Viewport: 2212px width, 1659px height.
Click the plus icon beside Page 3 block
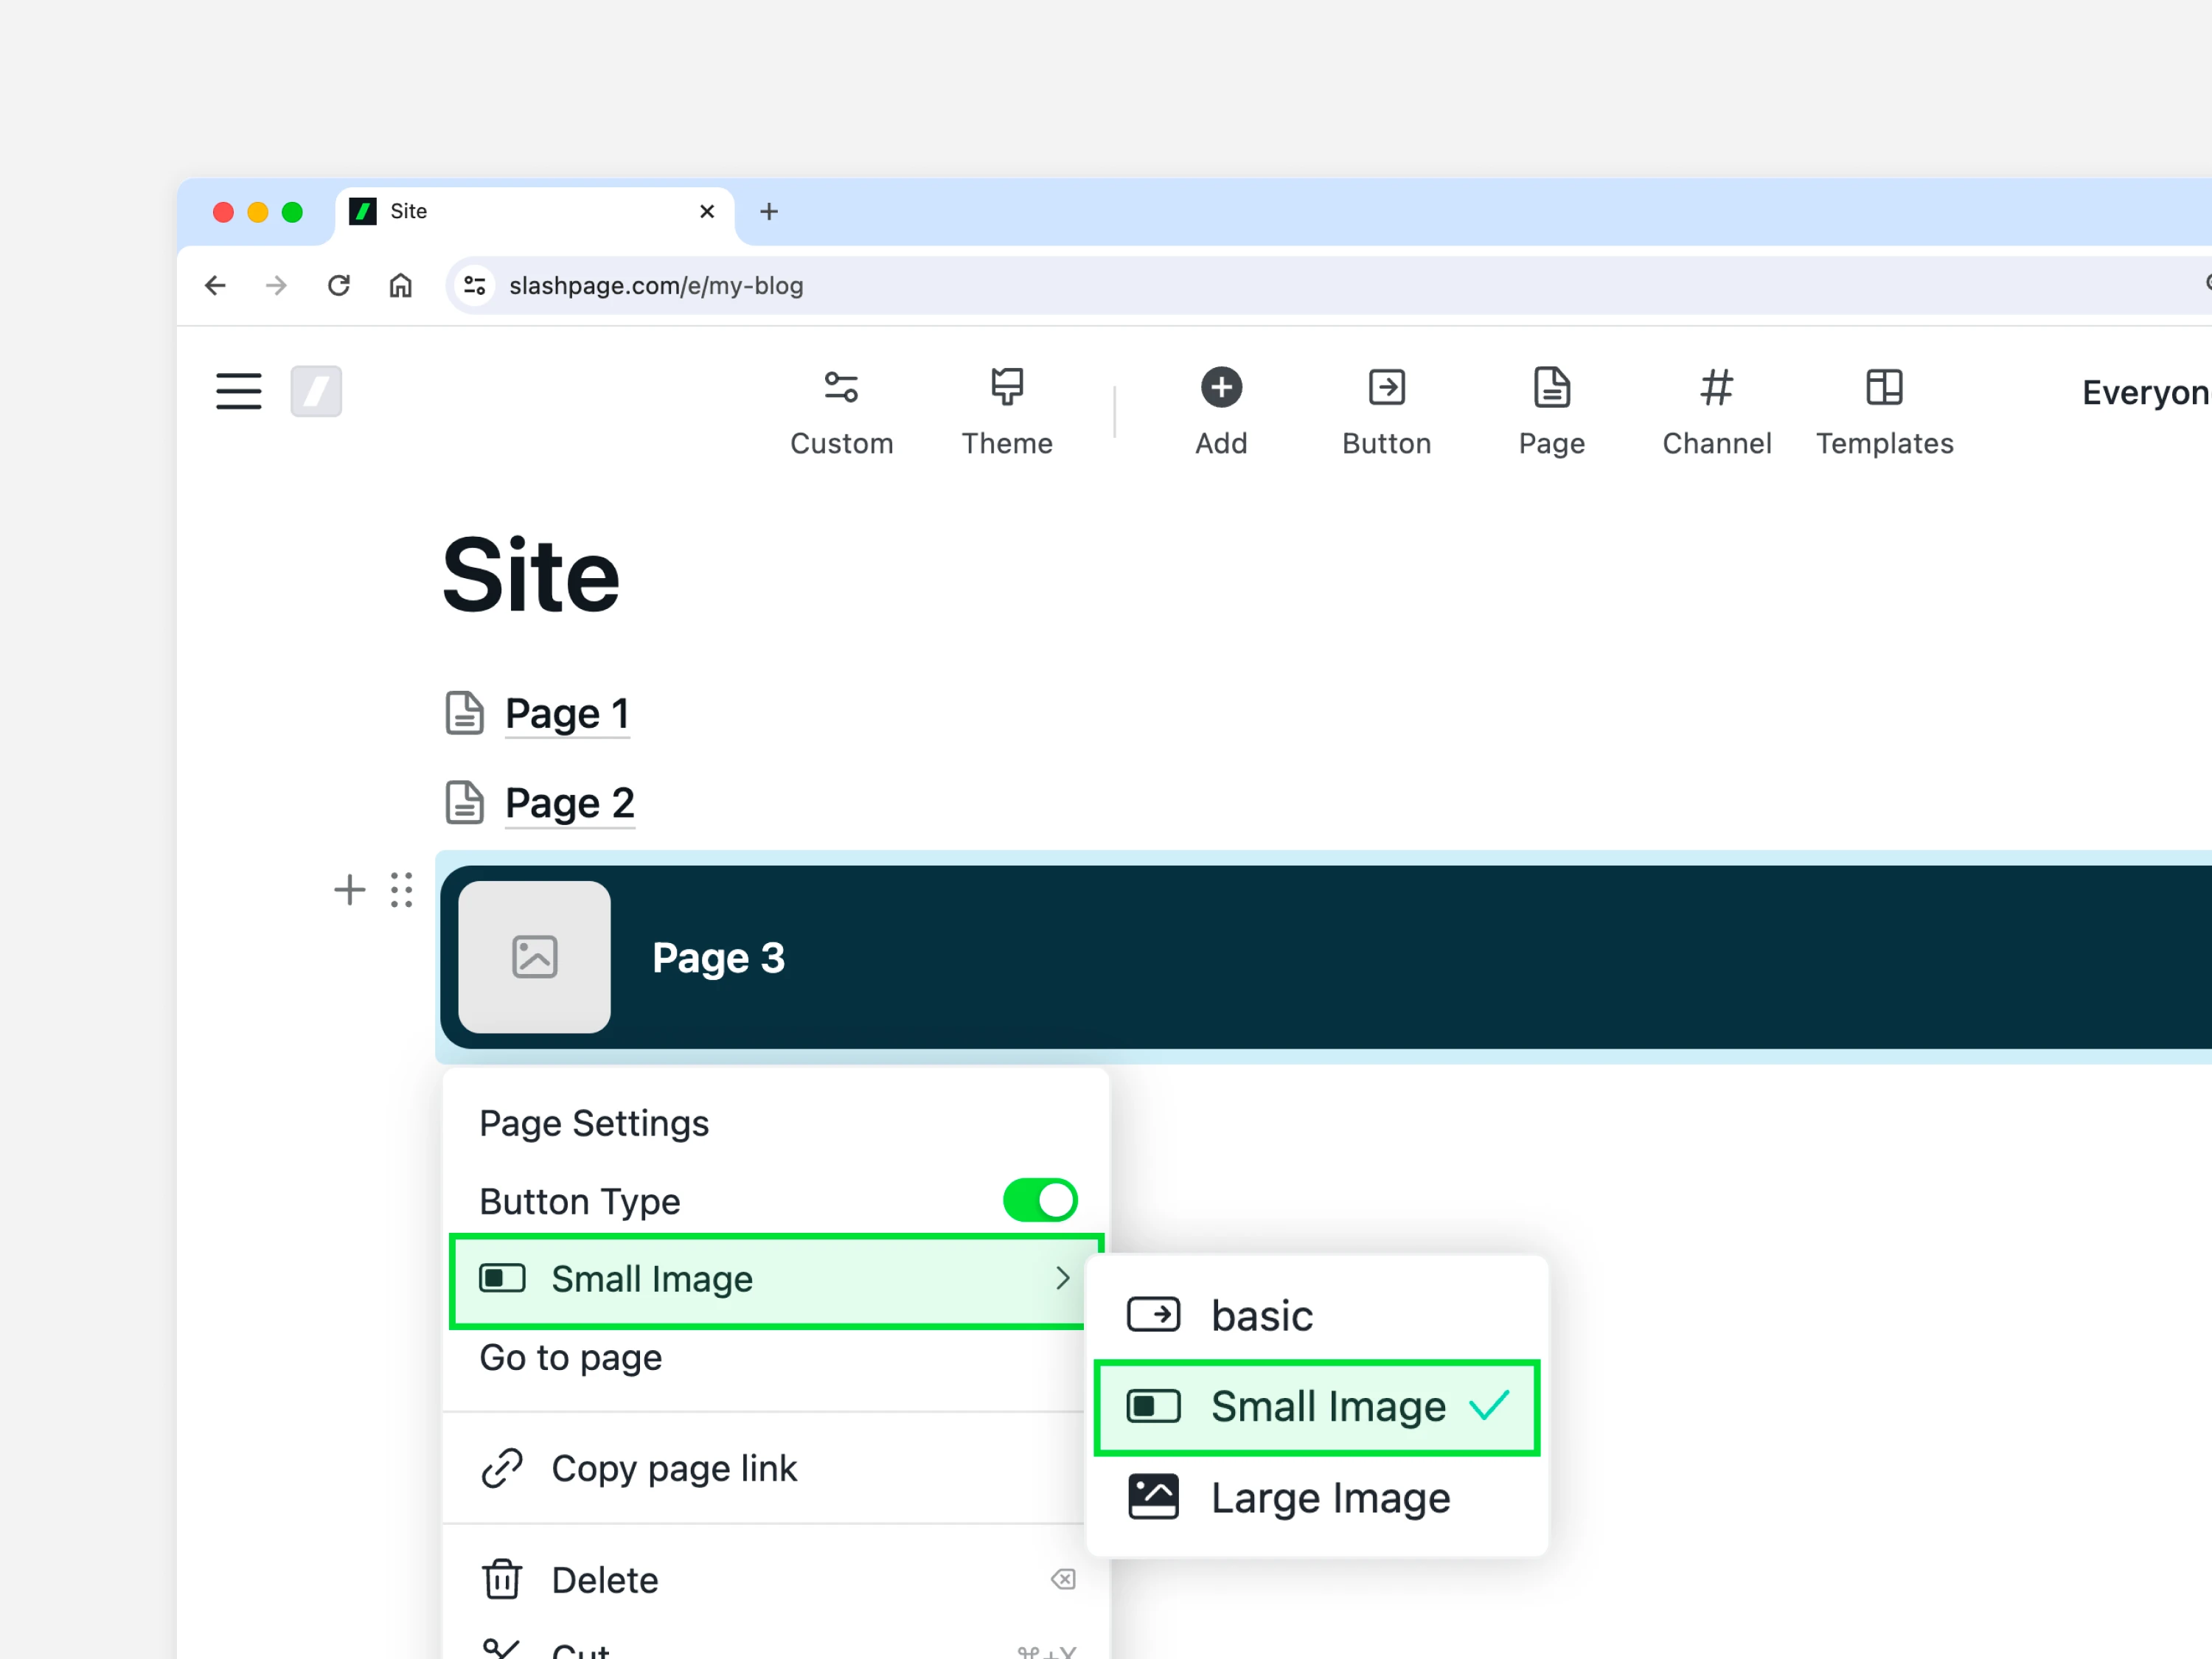tap(349, 889)
